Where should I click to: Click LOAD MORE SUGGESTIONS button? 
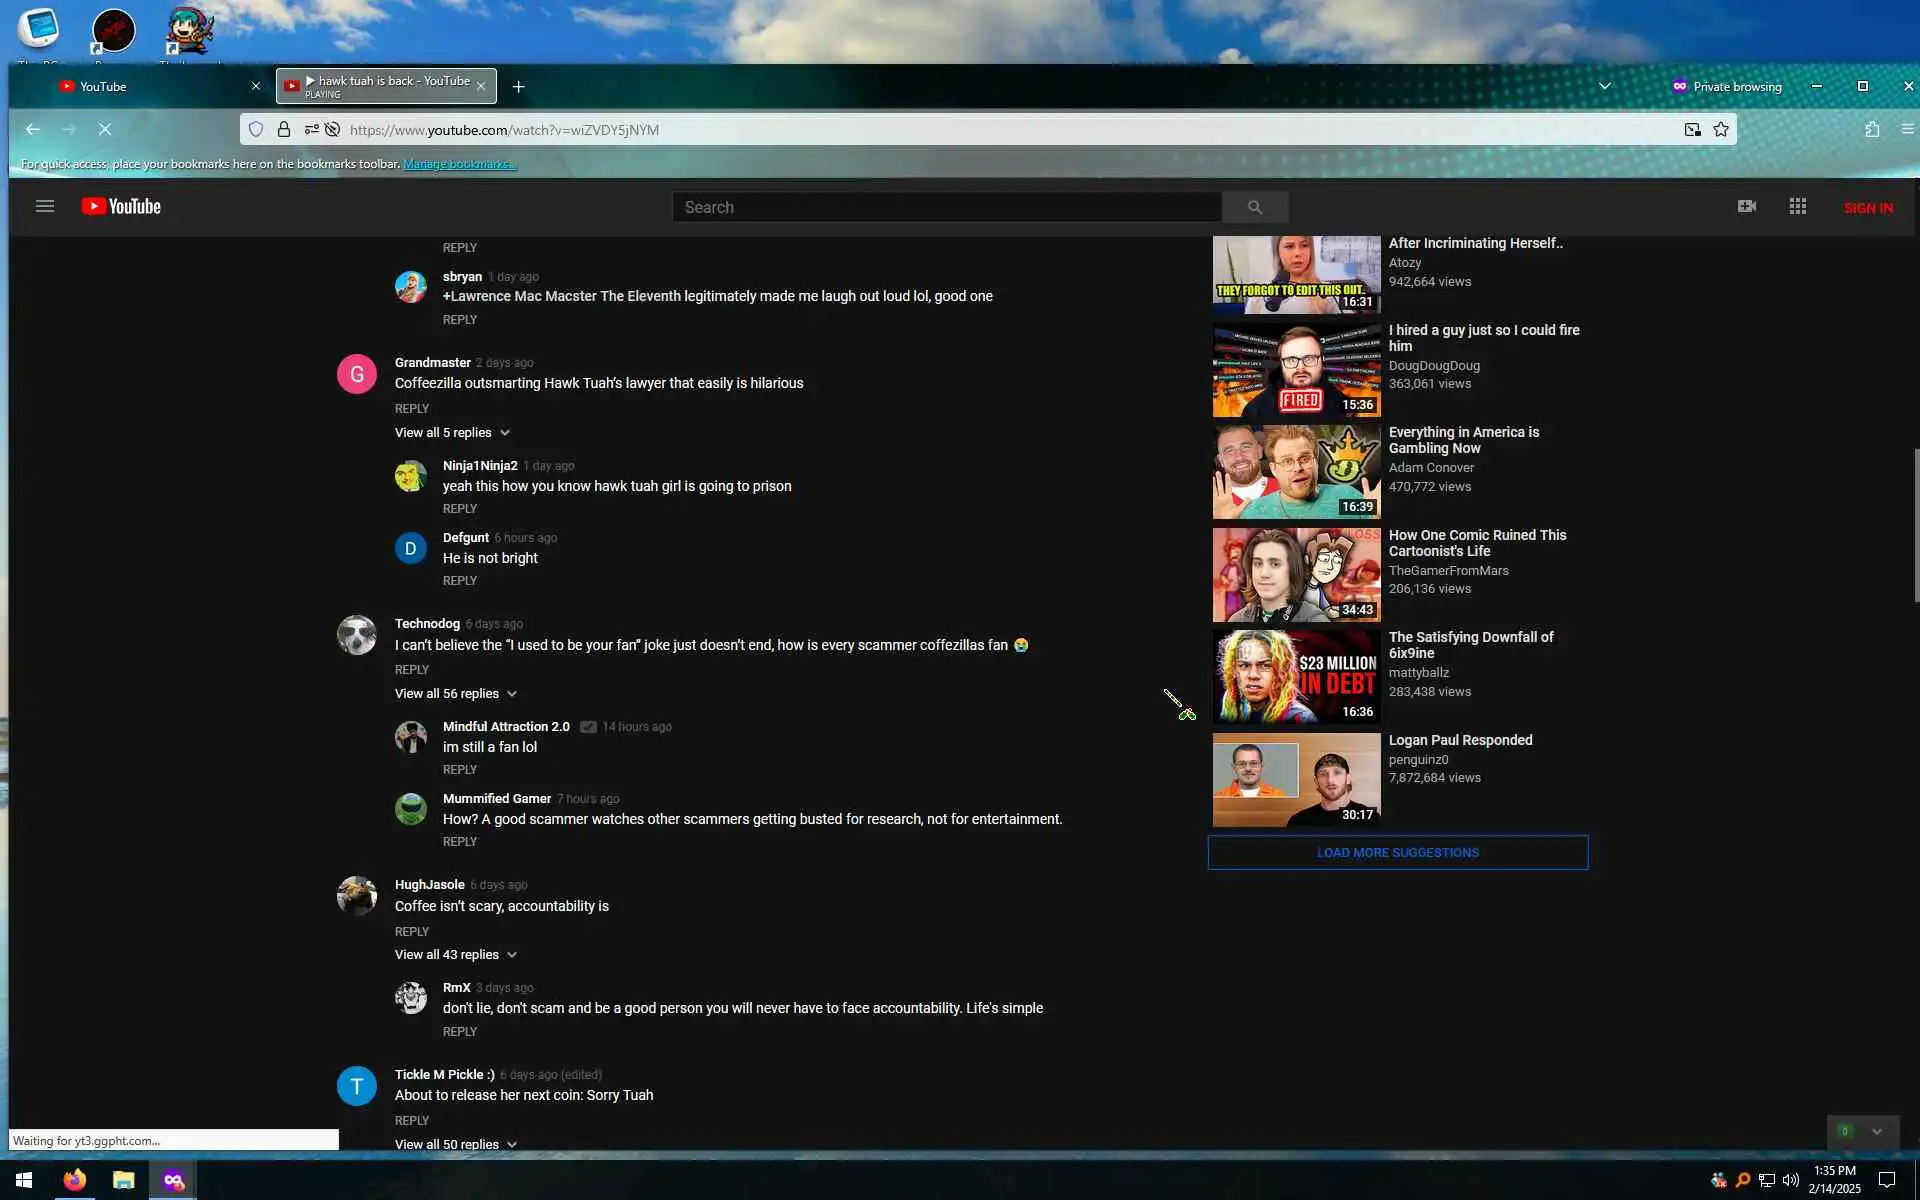click(x=1397, y=853)
